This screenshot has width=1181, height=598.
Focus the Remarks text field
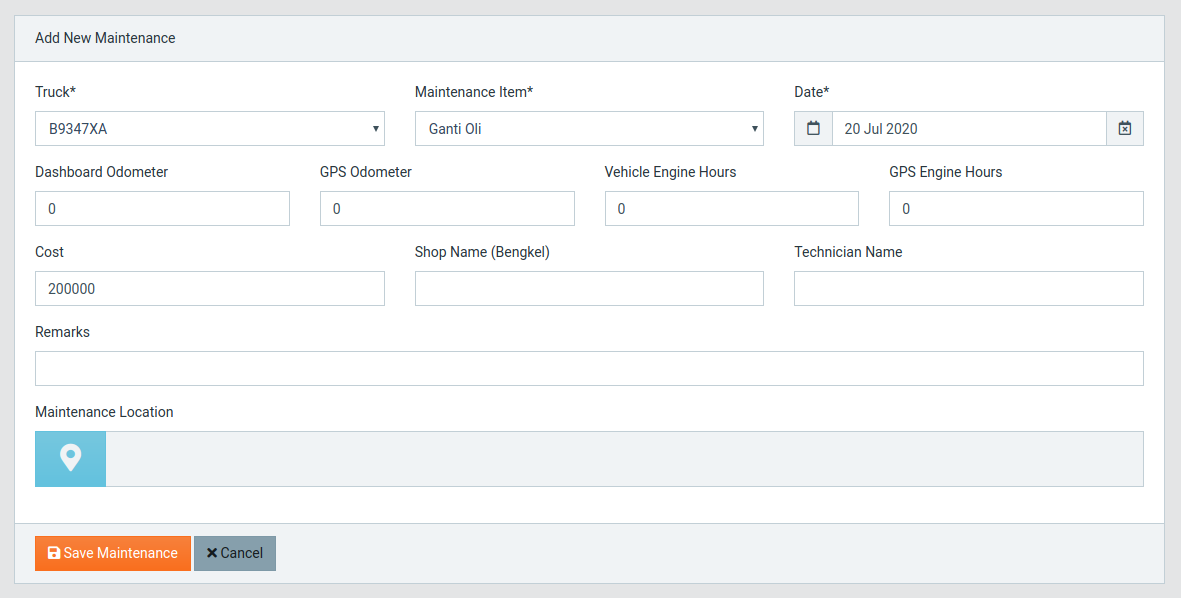click(589, 368)
